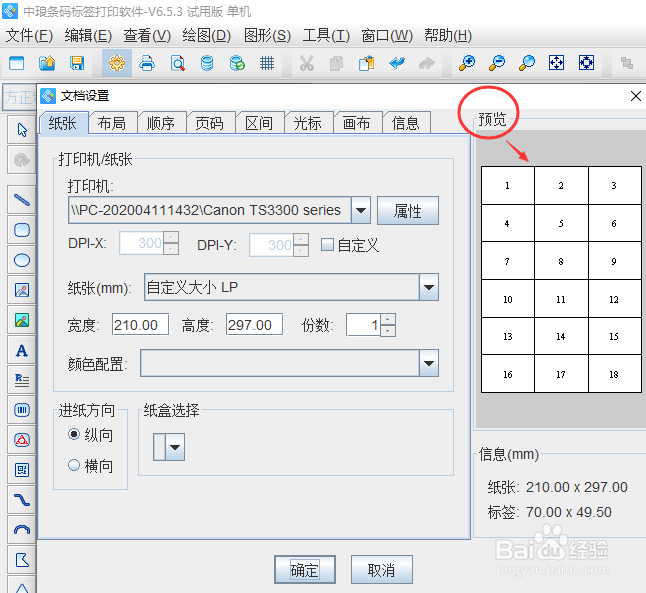Open Print Preview with the magnifier-page icon
The image size is (646, 593).
pos(178,63)
